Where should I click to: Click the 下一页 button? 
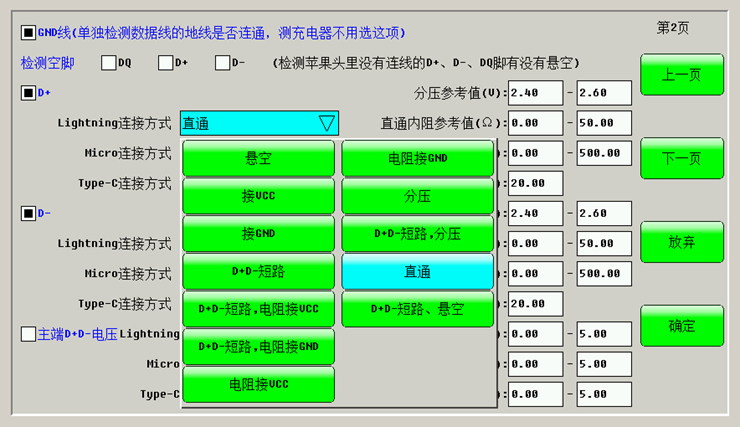pos(681,159)
